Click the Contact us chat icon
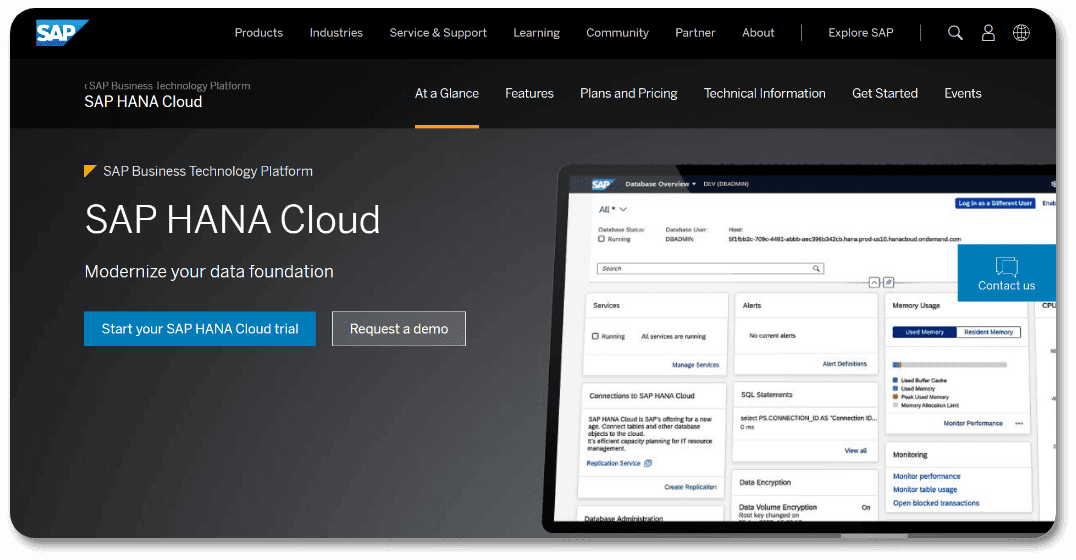Image resolution: width=1076 pixels, height=560 pixels. point(1006,266)
